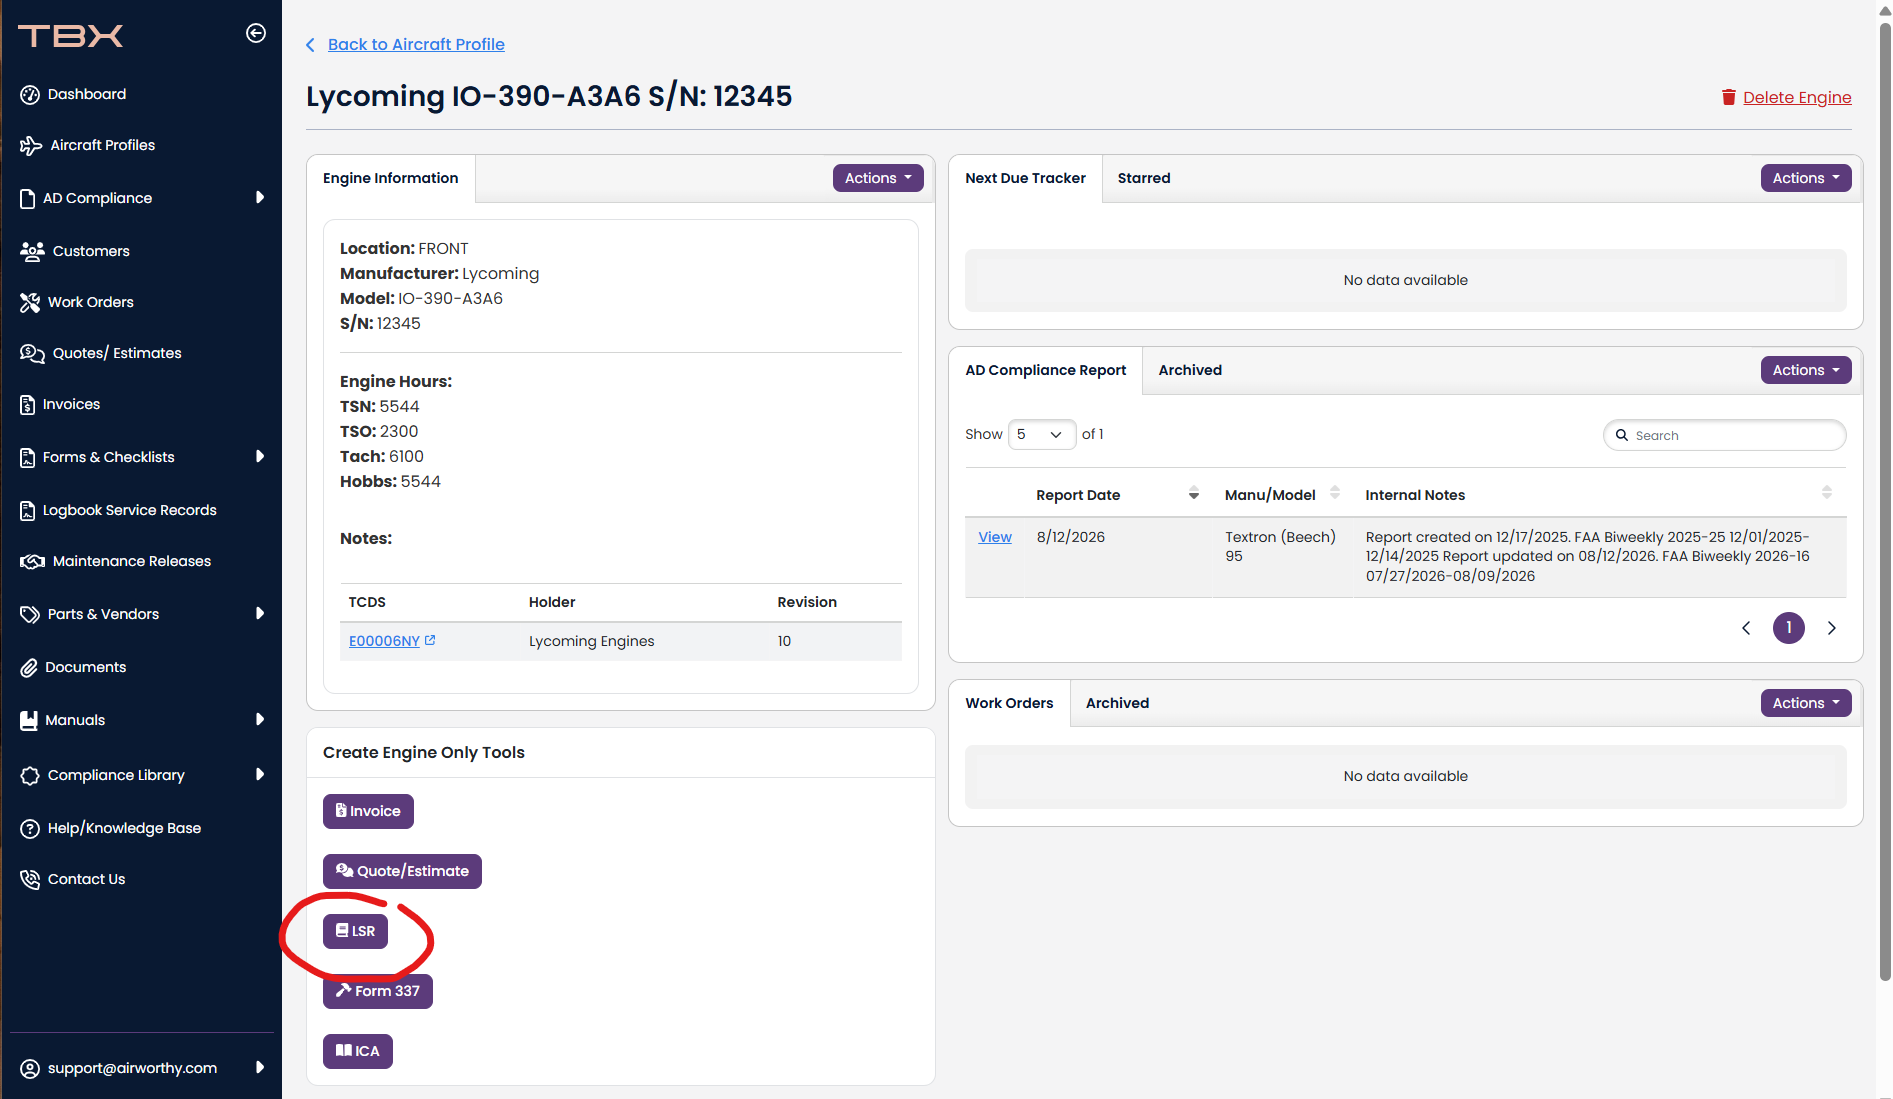Click the Quotes/Estimates chat icon

[x=32, y=354]
